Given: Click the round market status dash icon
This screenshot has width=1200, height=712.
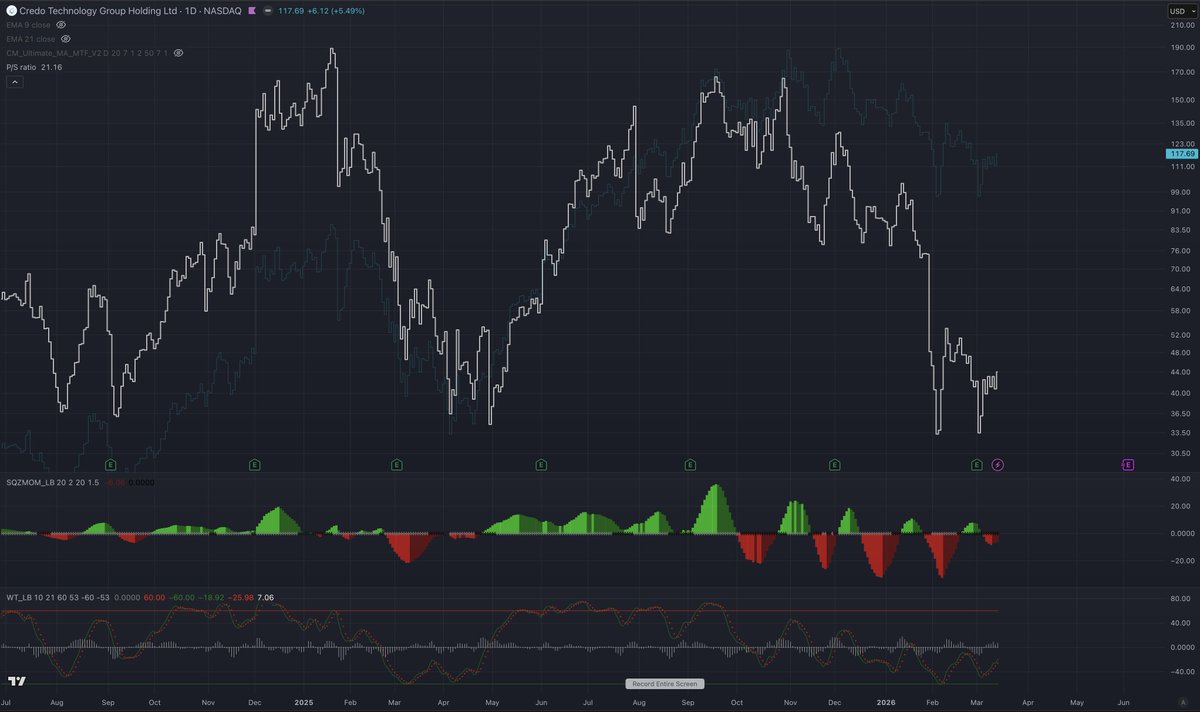Looking at the screenshot, I should pos(268,10).
